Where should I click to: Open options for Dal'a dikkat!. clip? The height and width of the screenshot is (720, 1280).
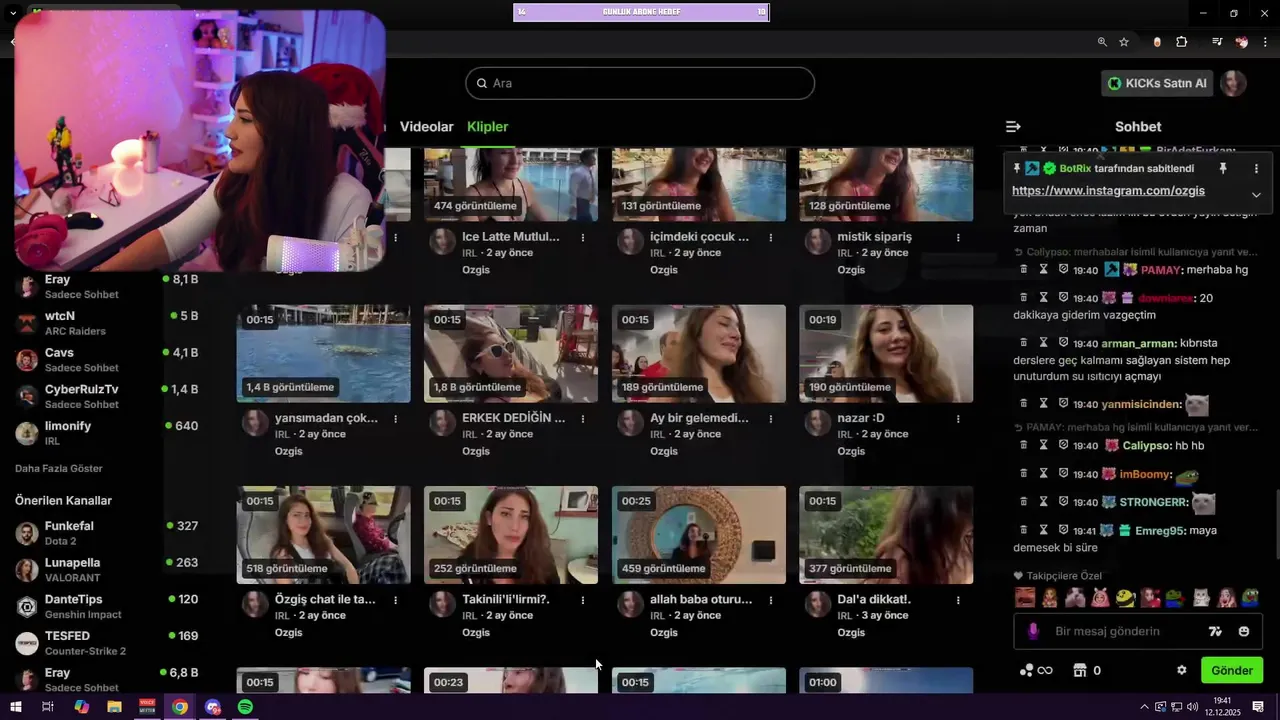click(x=958, y=600)
